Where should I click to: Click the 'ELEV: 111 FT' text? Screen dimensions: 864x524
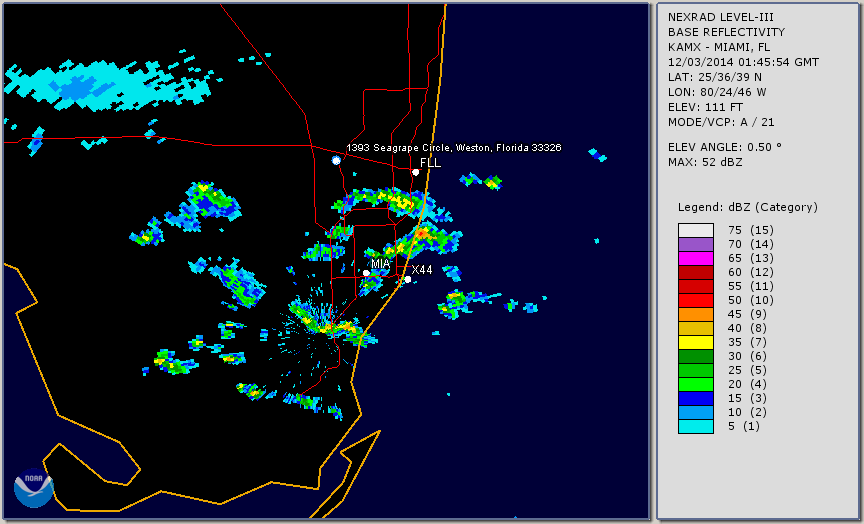[x=705, y=107]
